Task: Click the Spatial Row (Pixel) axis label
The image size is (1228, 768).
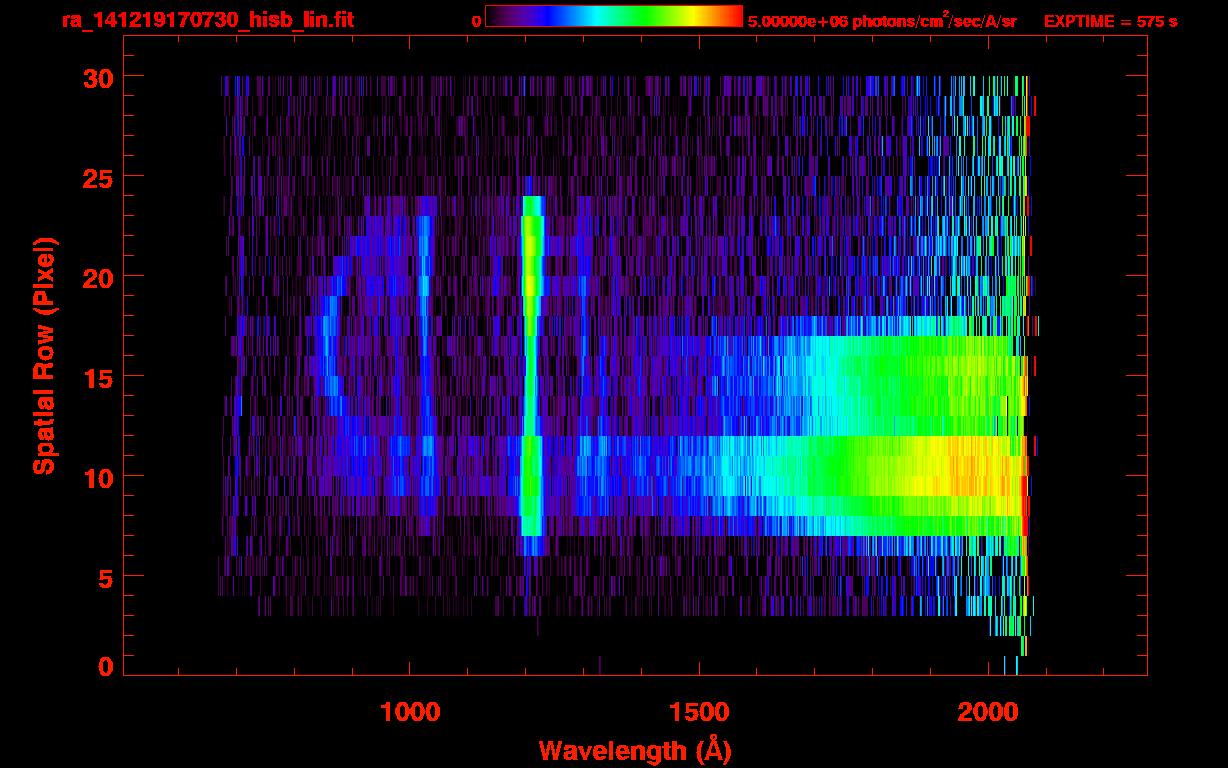Action: pos(44,355)
